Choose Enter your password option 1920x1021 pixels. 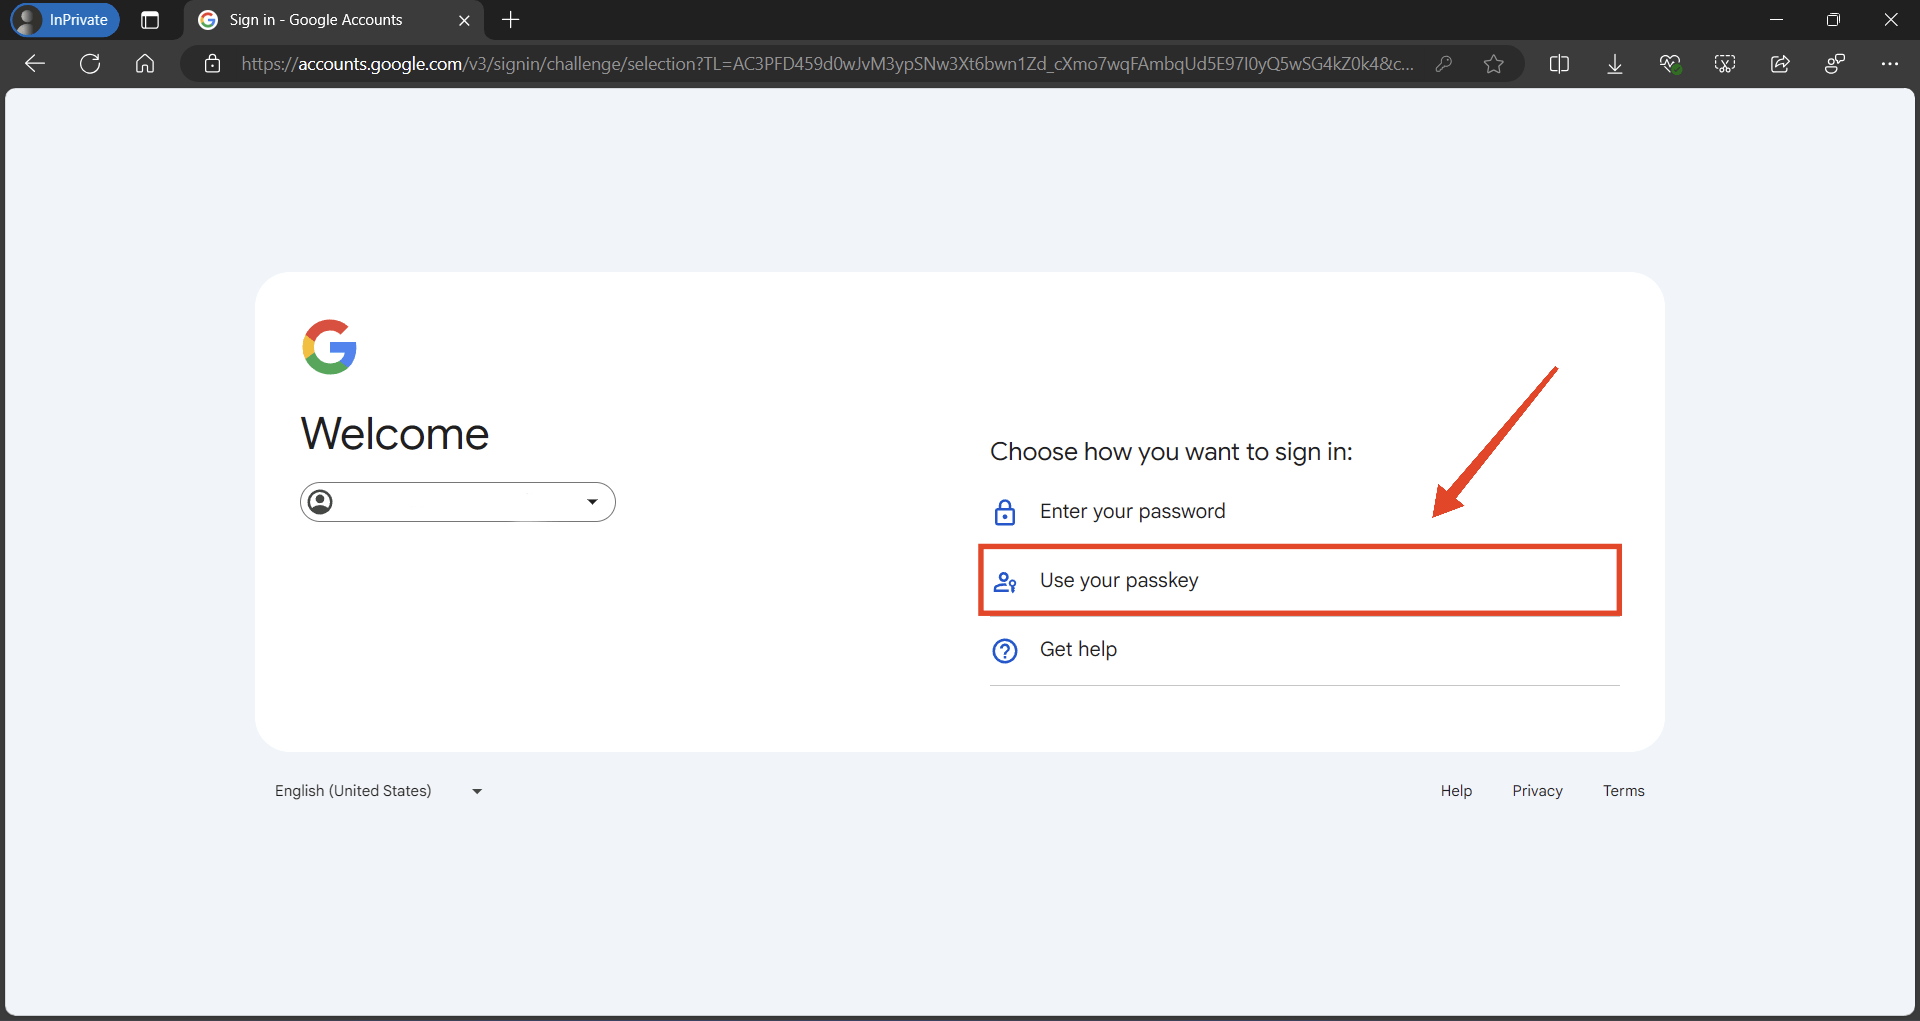point(1305,512)
